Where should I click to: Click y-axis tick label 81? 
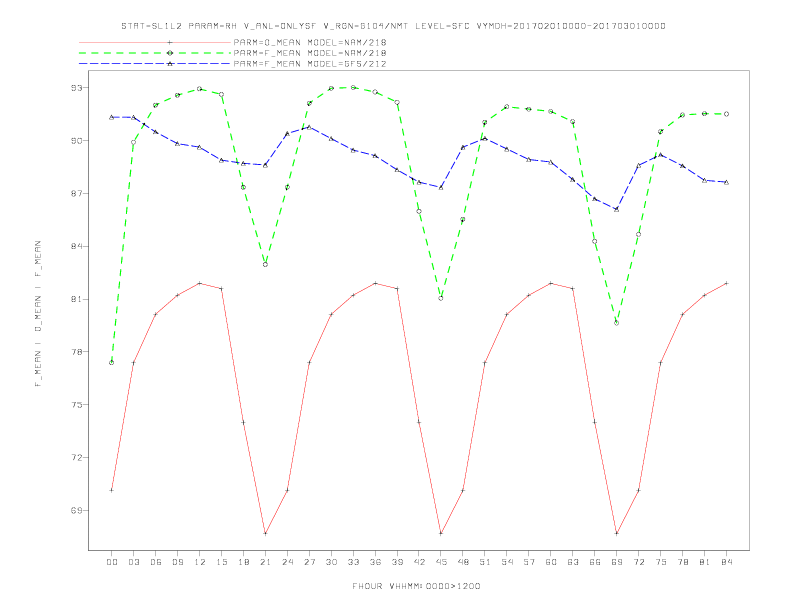click(76, 299)
